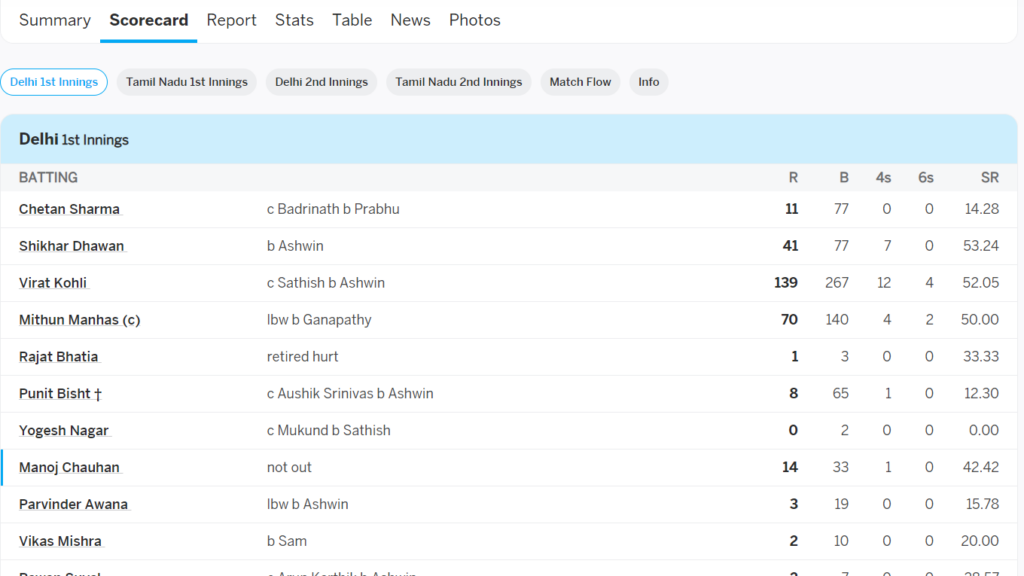Open Yogesh Nagar player profile
This screenshot has height=576, width=1024.
click(x=64, y=430)
